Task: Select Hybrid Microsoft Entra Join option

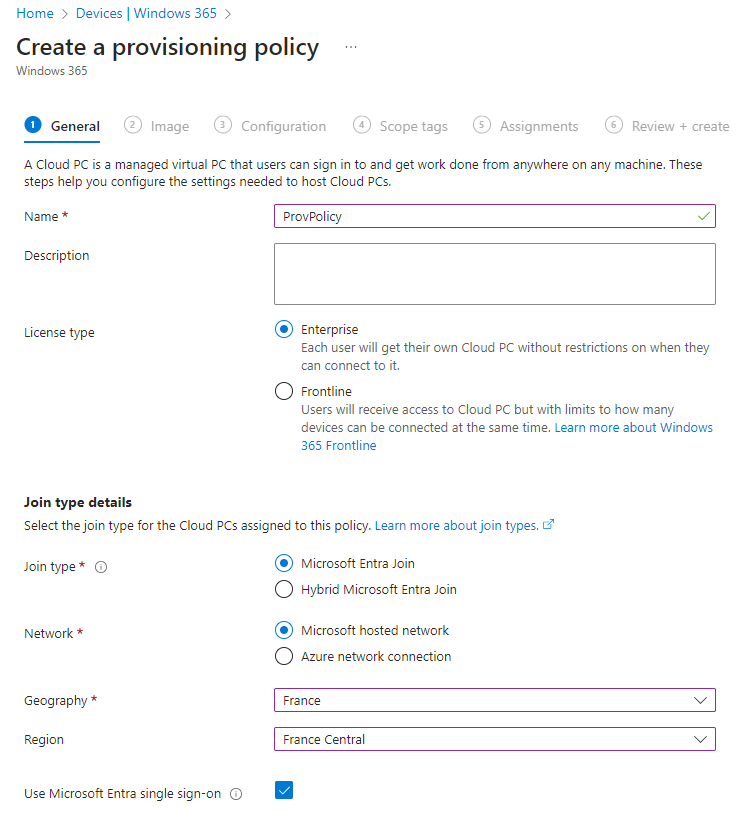Action: pos(284,589)
